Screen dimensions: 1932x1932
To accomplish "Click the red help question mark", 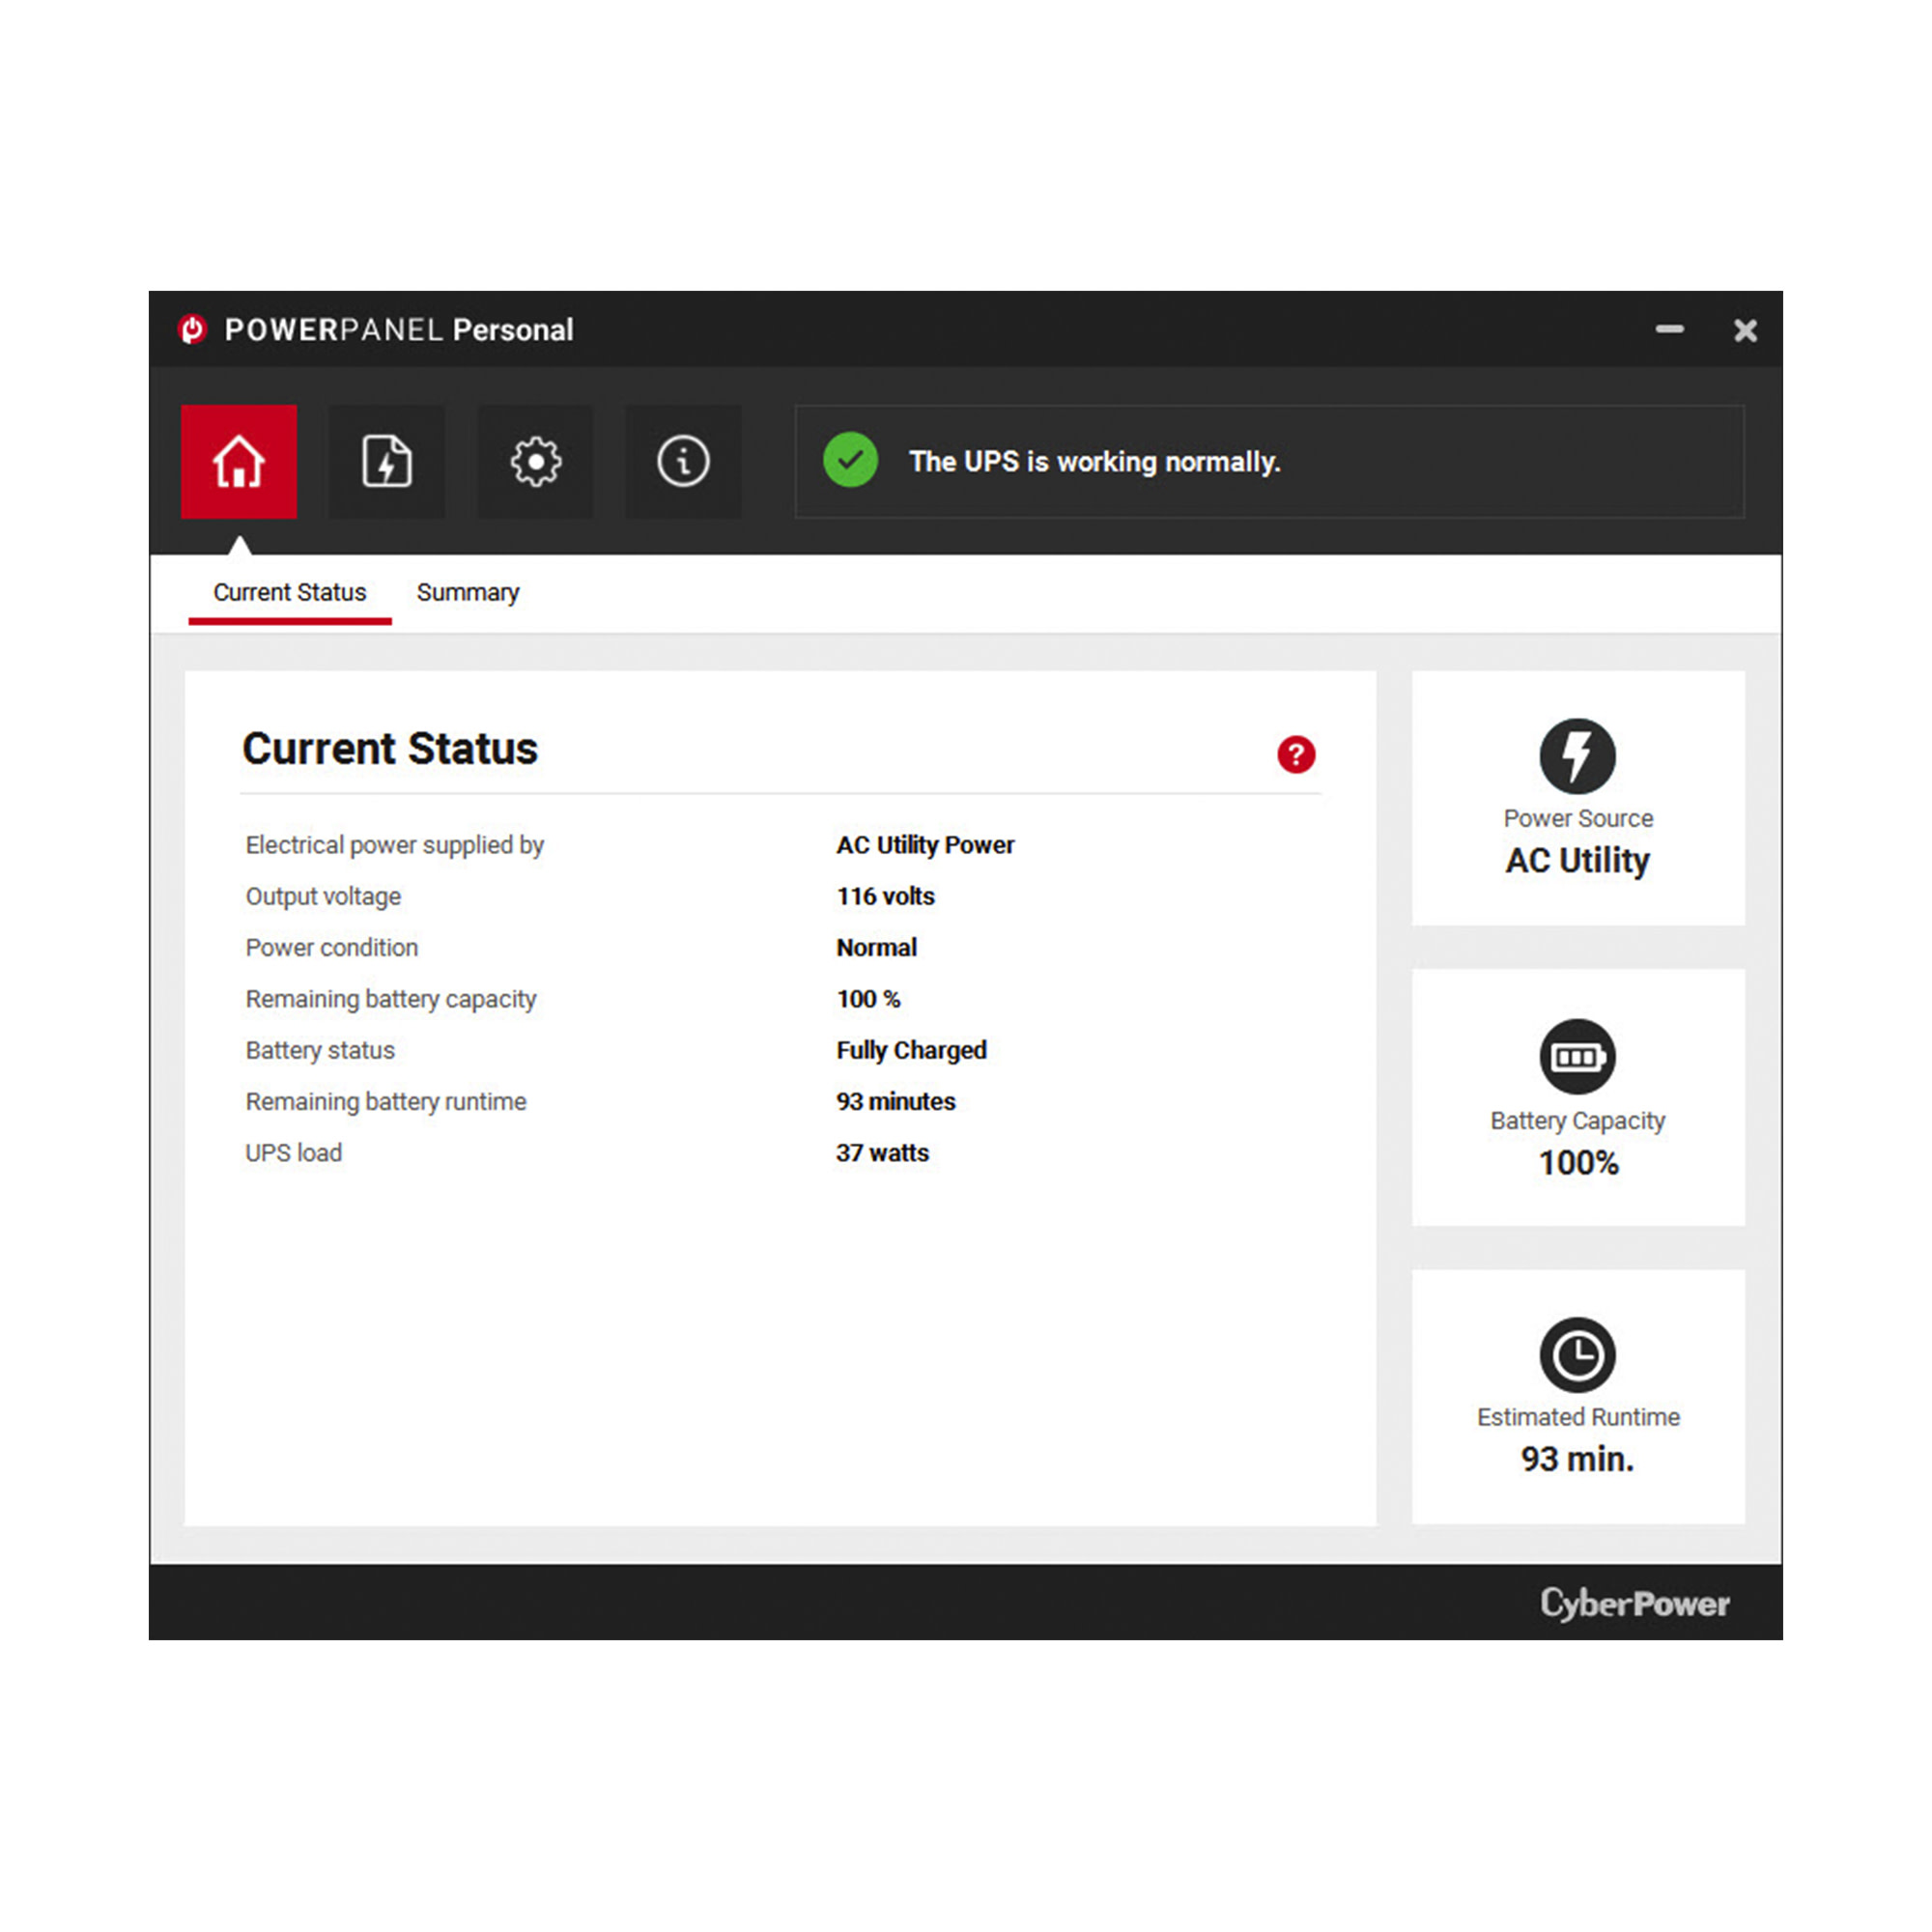I will tap(1295, 754).
